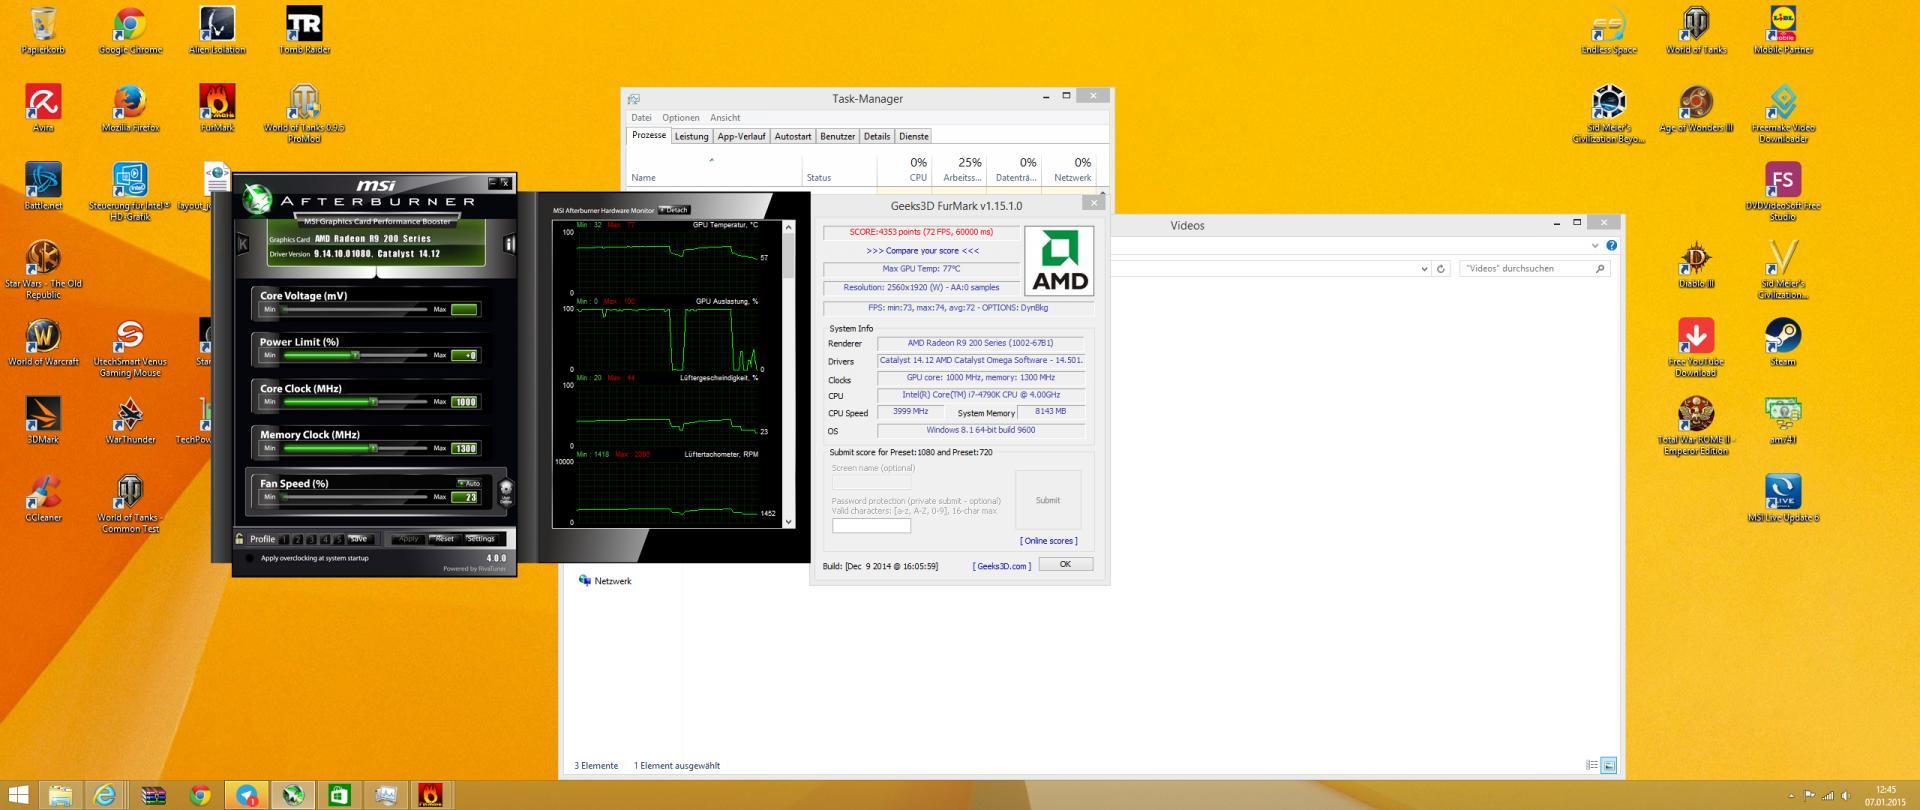
Task: Click the FurMark password protection field
Action: [x=871, y=525]
